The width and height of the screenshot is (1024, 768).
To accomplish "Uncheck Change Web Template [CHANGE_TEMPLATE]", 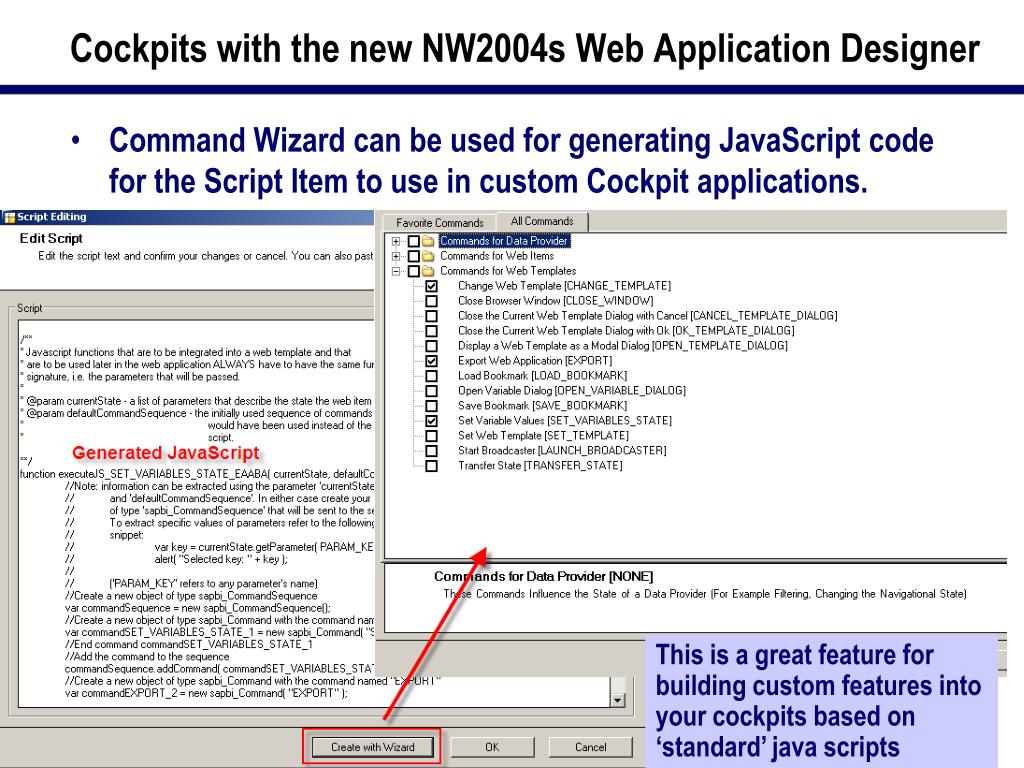I will tap(431, 286).
